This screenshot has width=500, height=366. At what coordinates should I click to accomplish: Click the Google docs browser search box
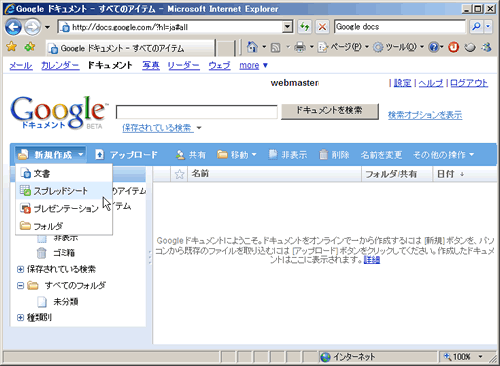point(400,27)
